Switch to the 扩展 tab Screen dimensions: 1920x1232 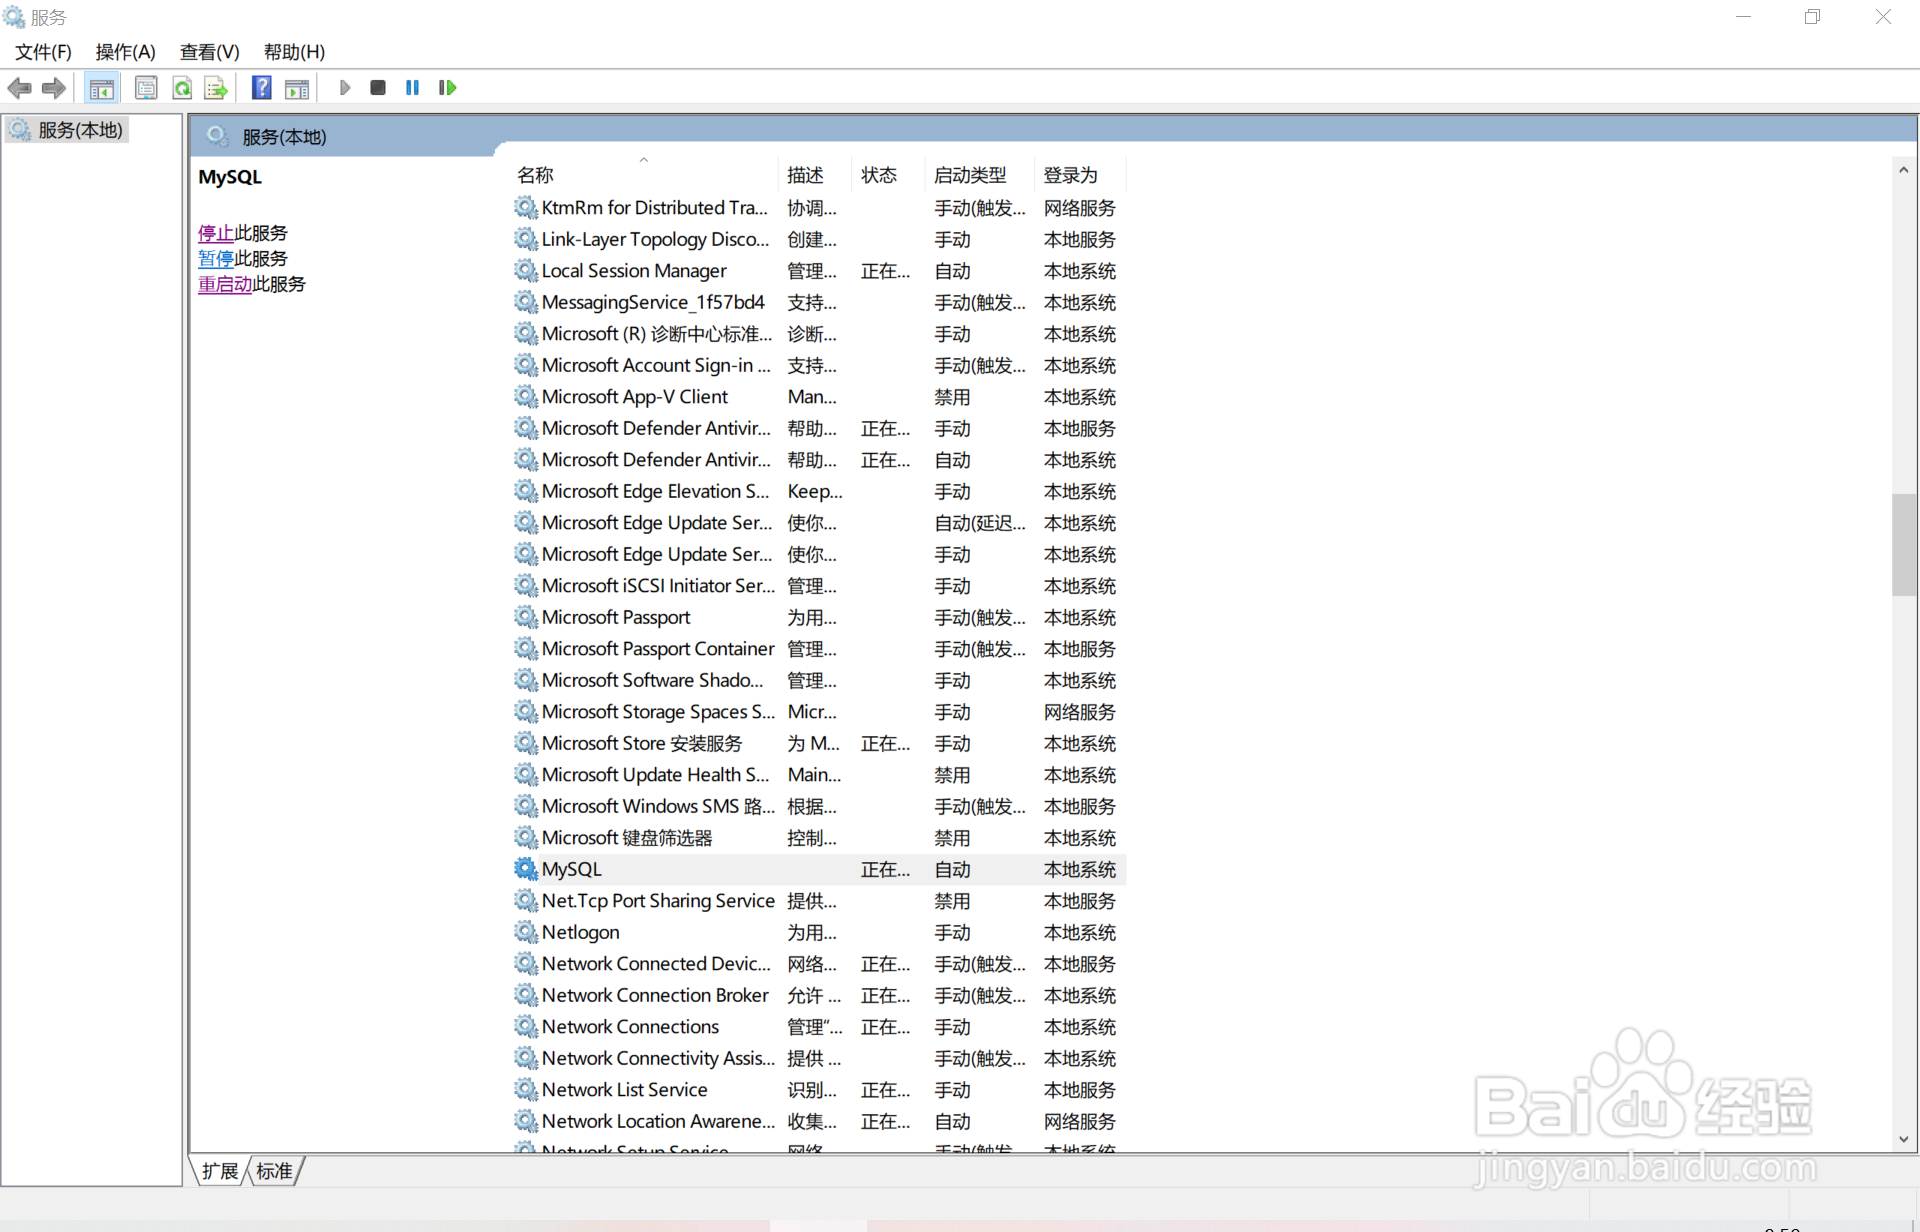220,1171
